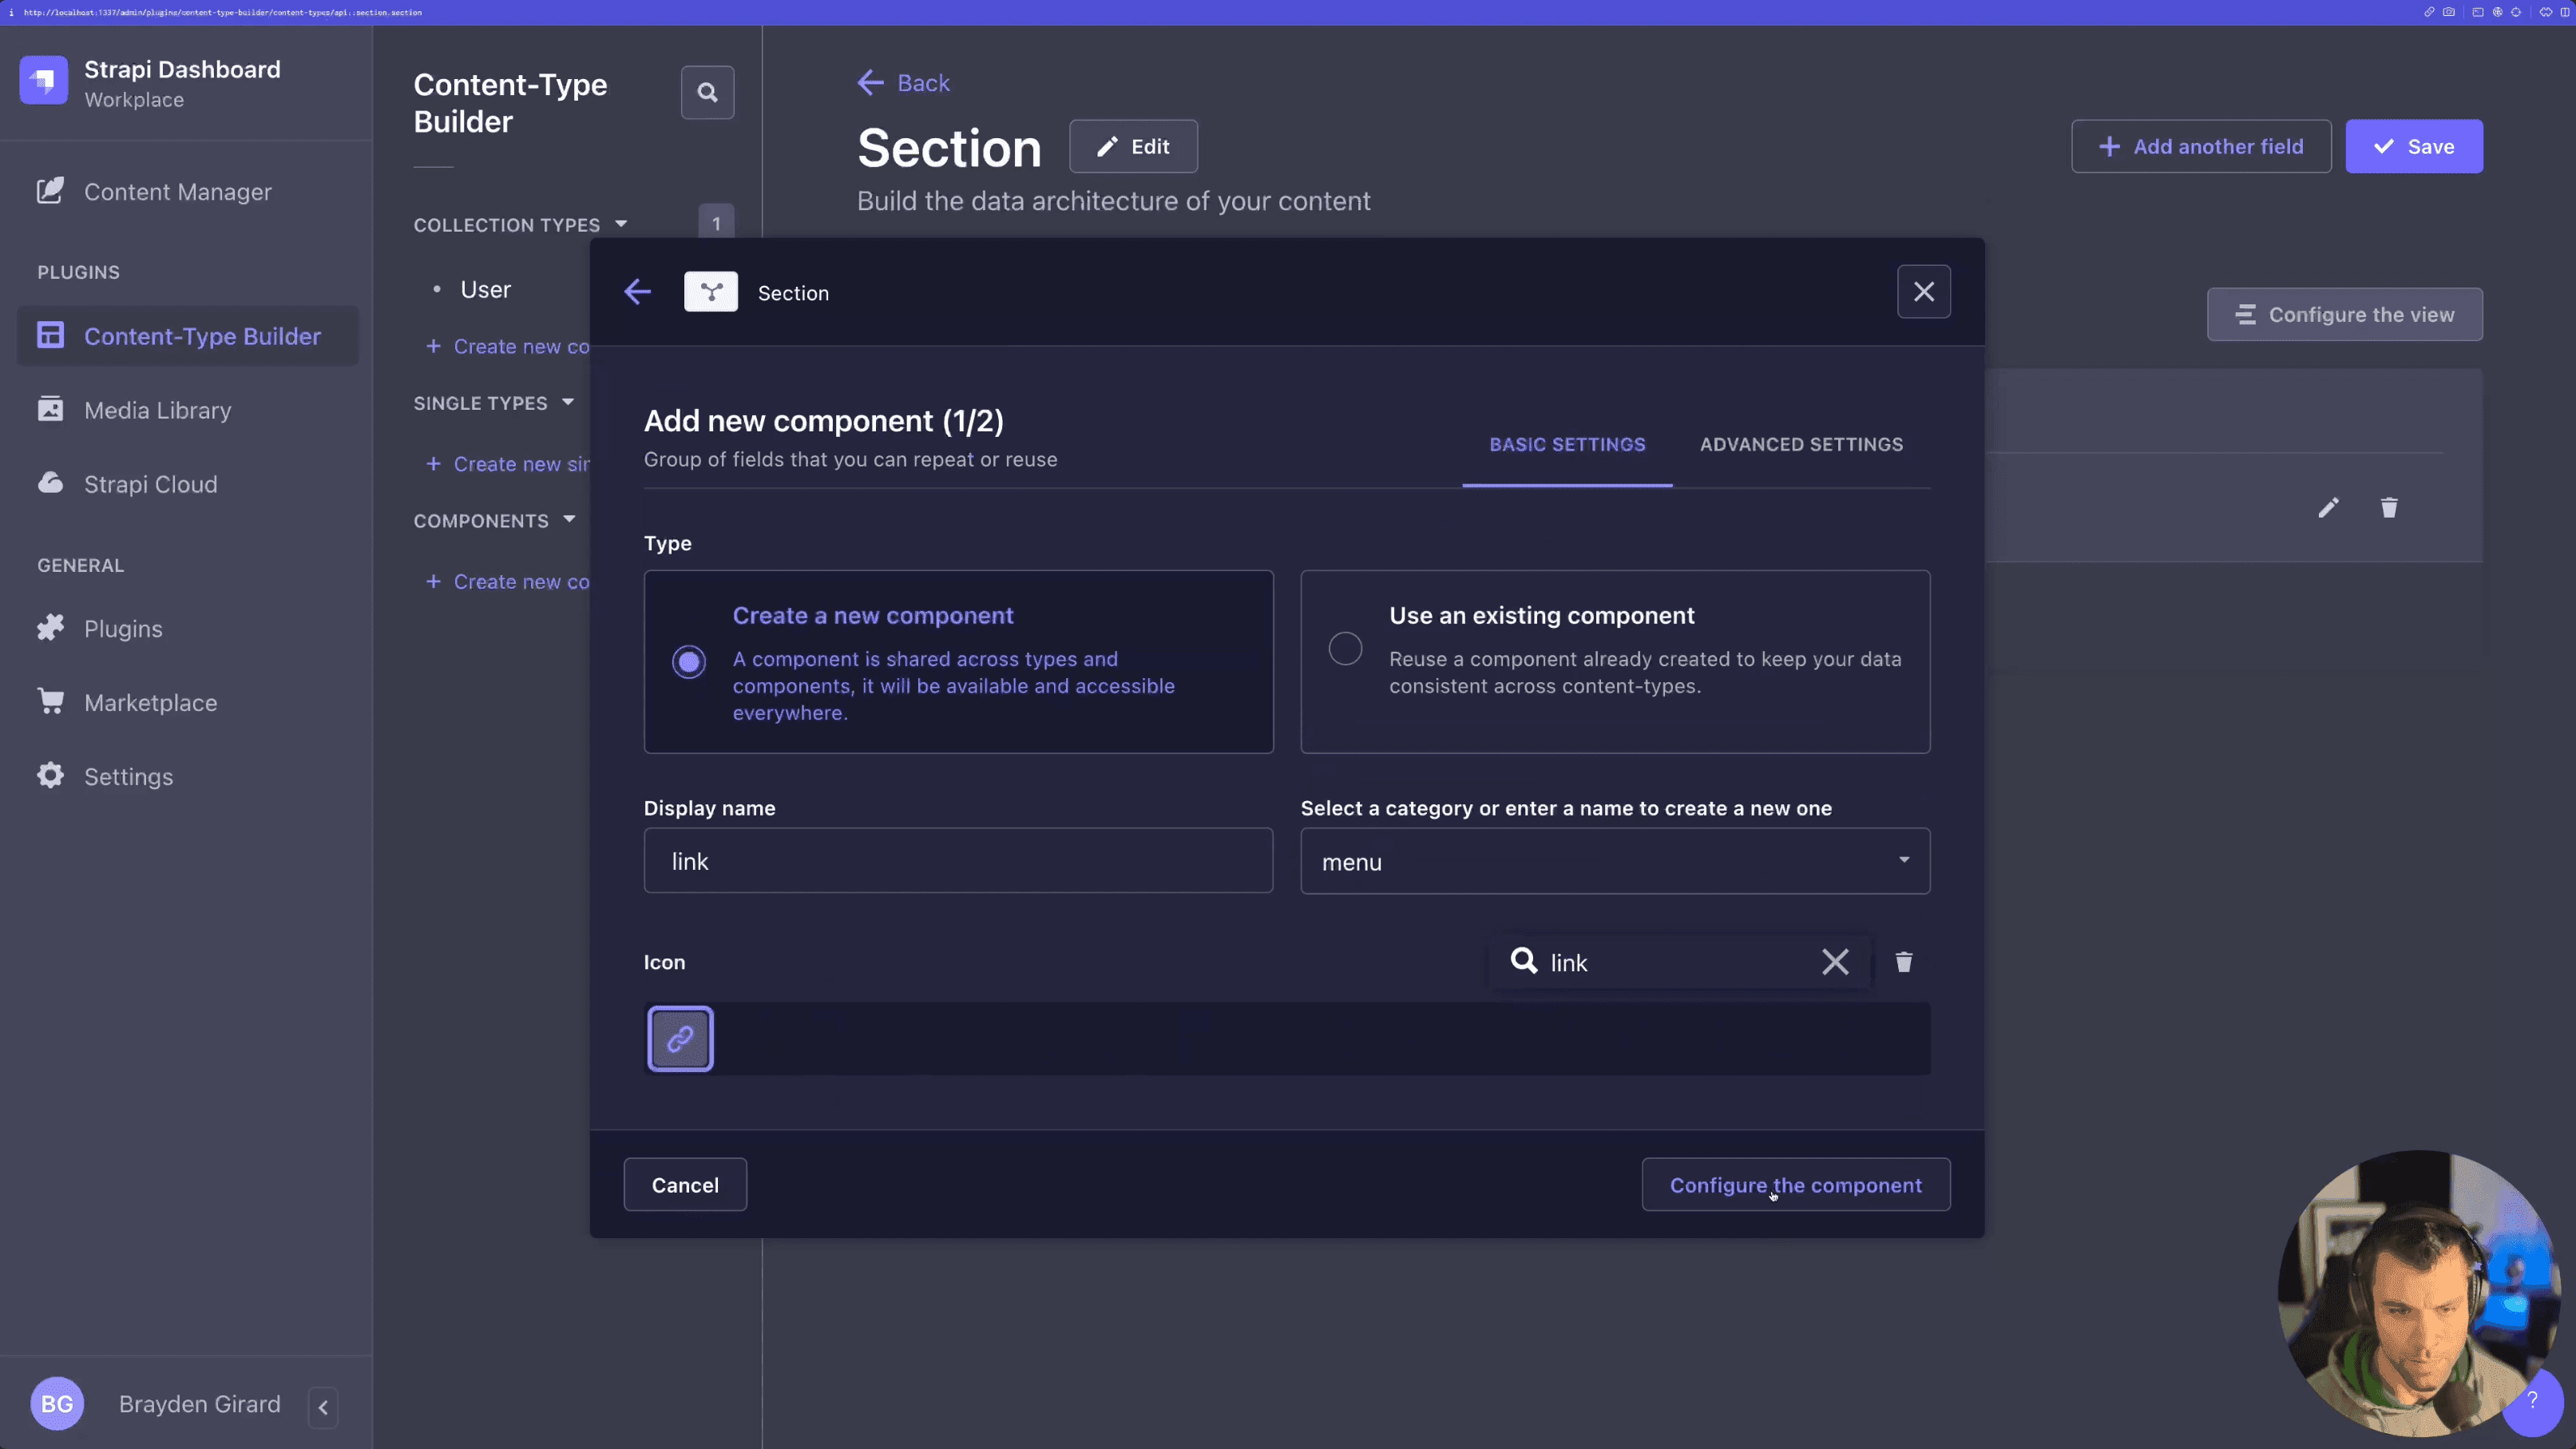
Task: Click Create new component link
Action: tap(507, 582)
